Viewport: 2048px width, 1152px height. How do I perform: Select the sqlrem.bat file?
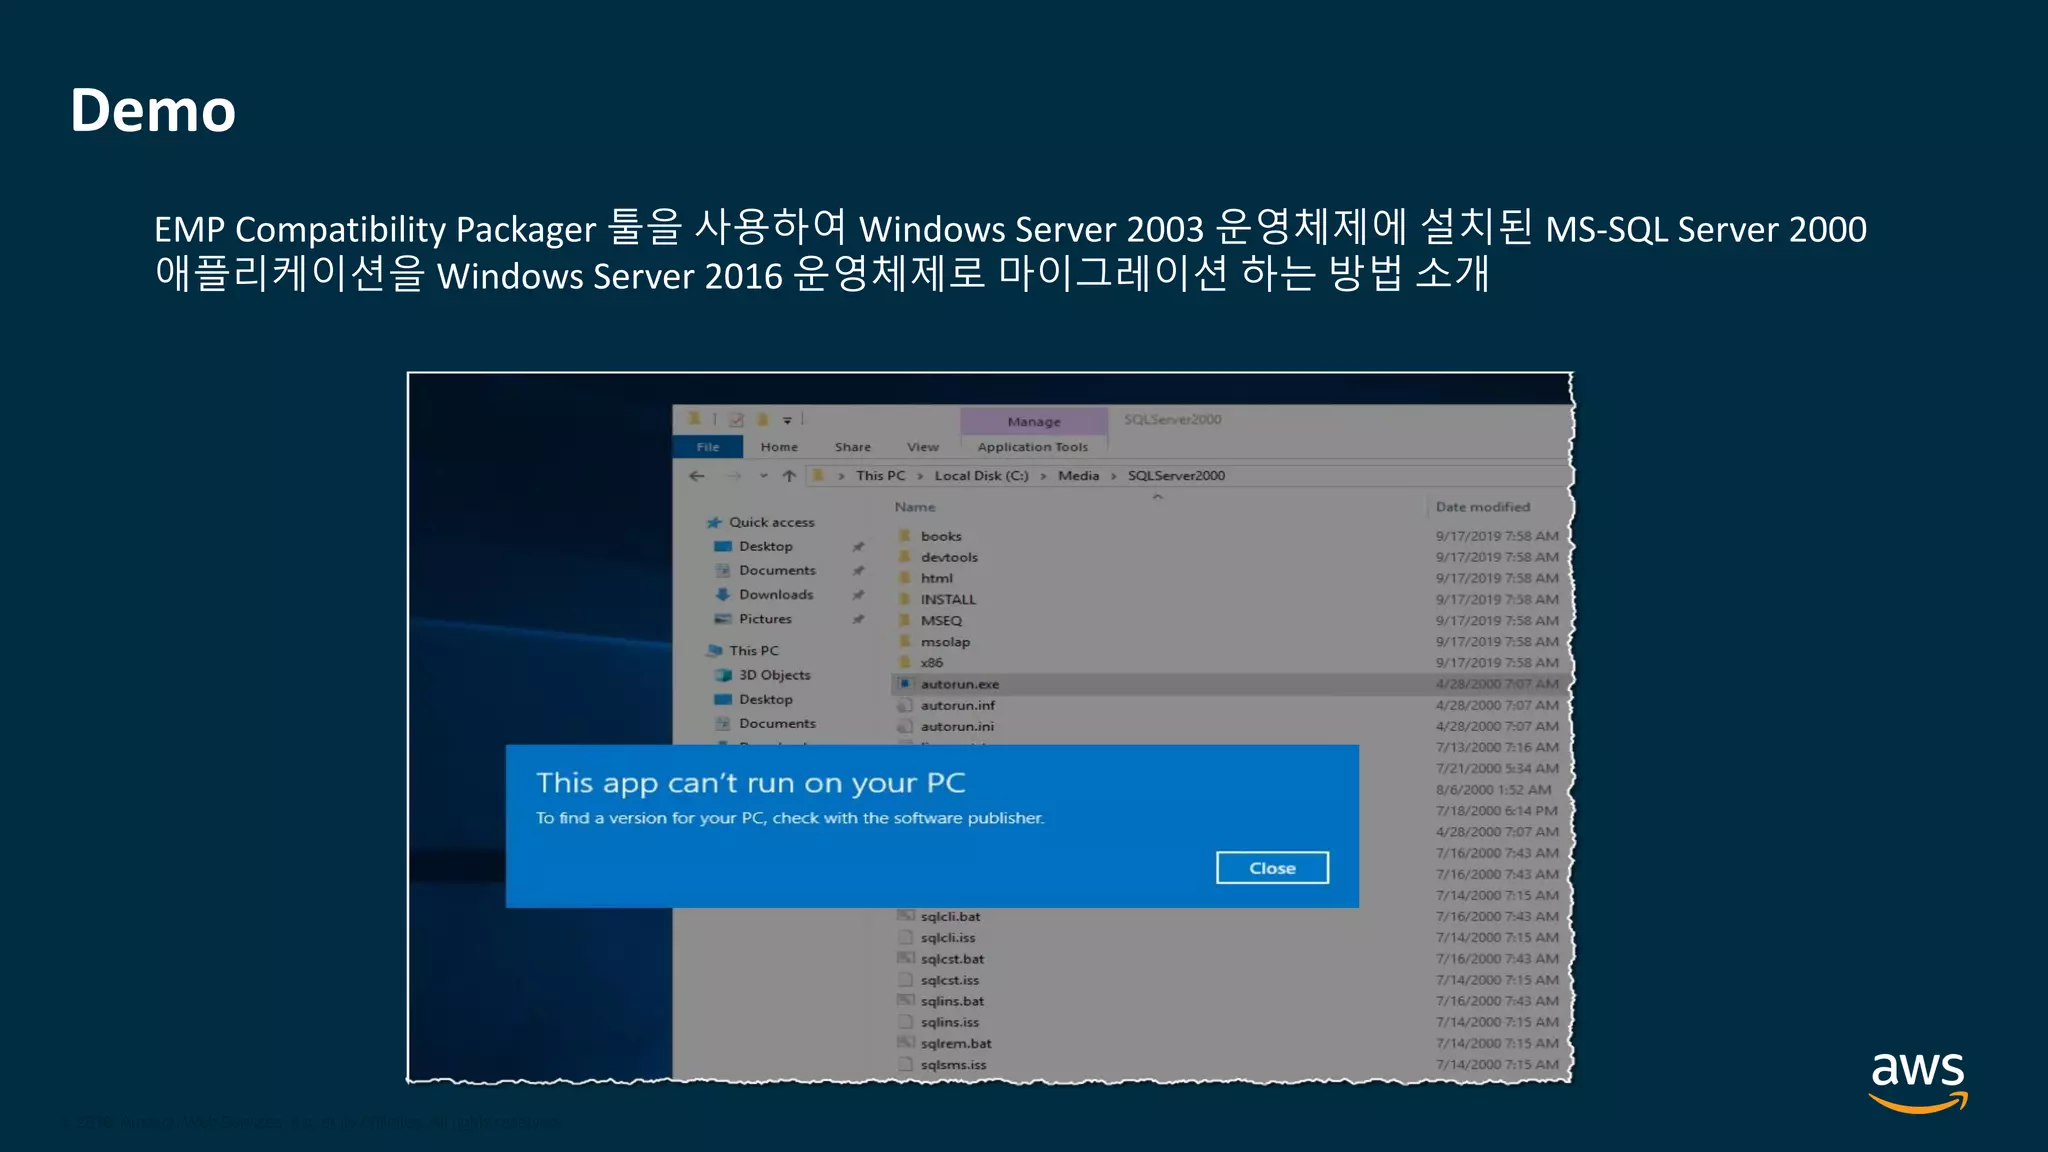point(956,1043)
